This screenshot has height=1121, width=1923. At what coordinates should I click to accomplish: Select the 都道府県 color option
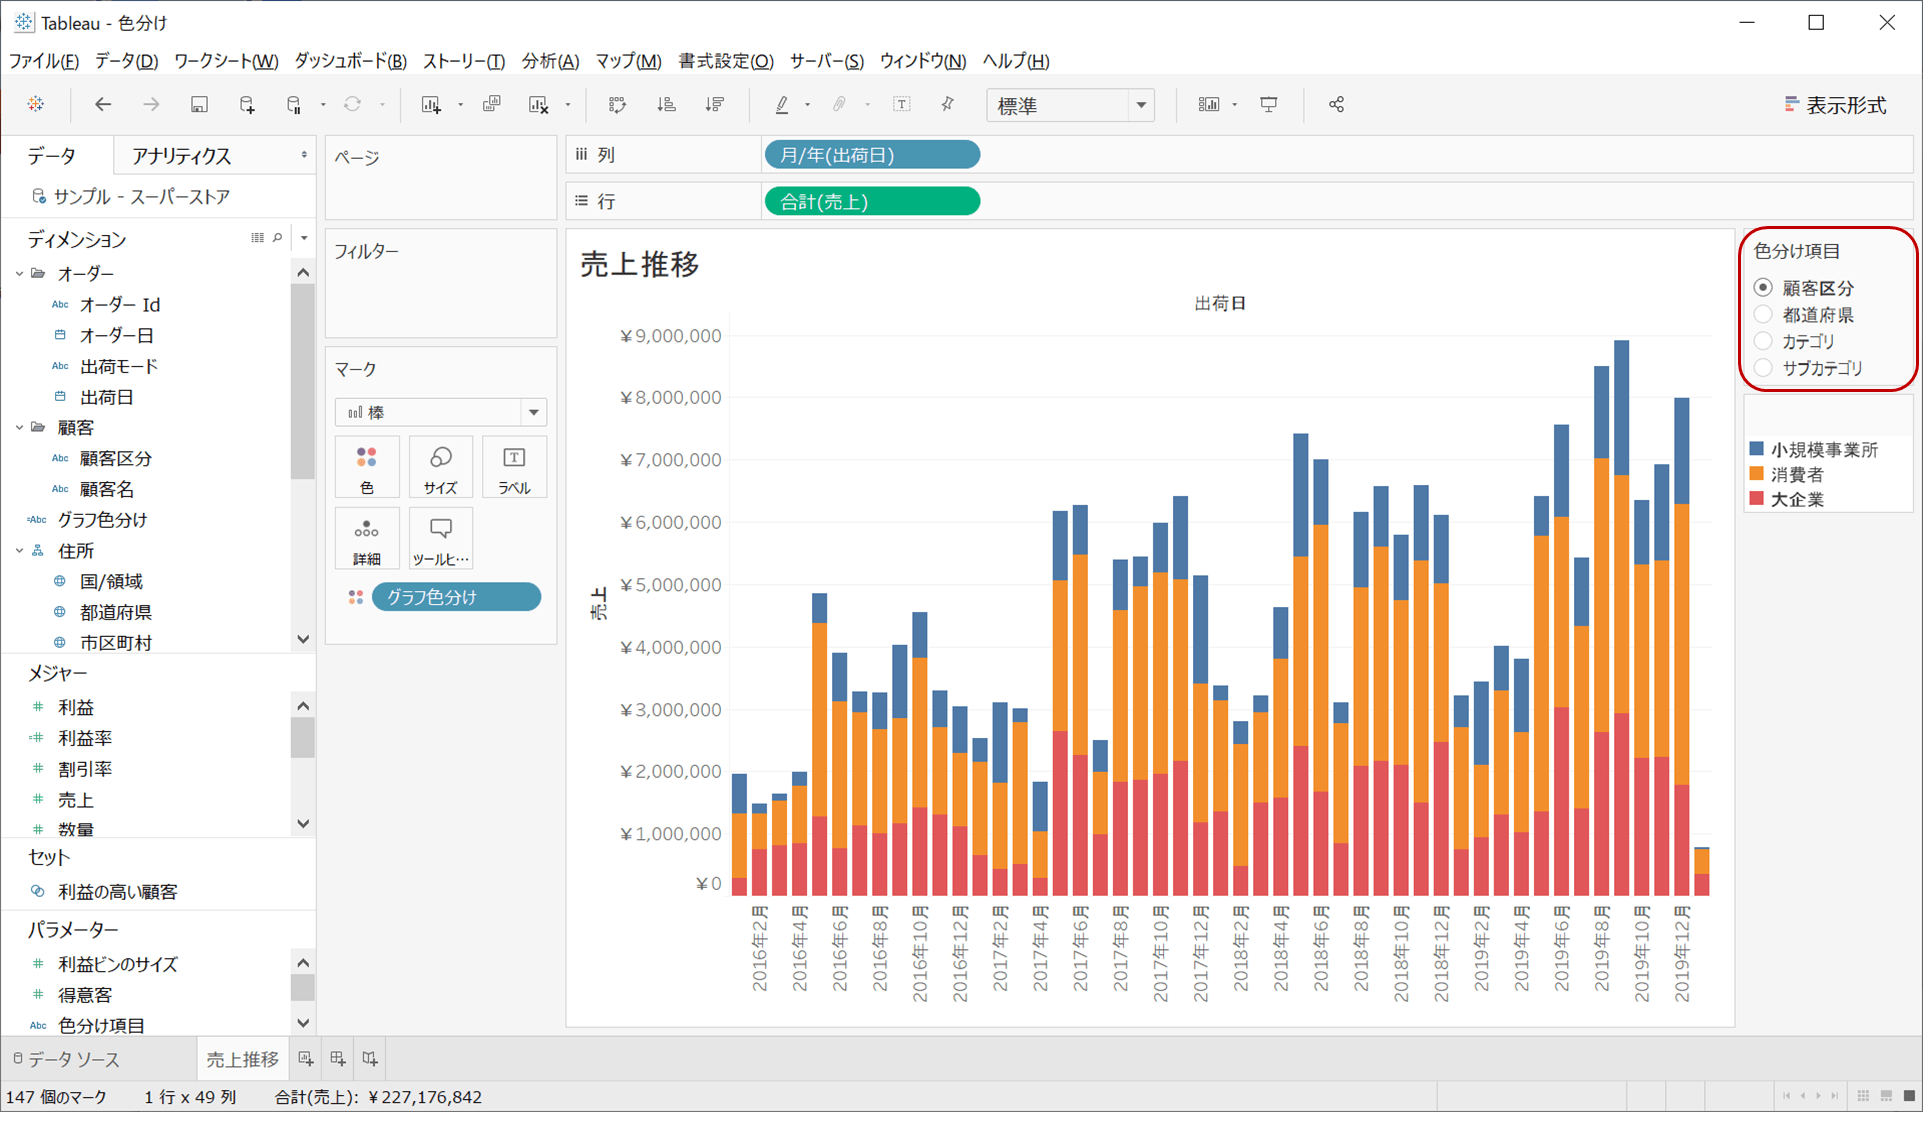pos(1762,314)
